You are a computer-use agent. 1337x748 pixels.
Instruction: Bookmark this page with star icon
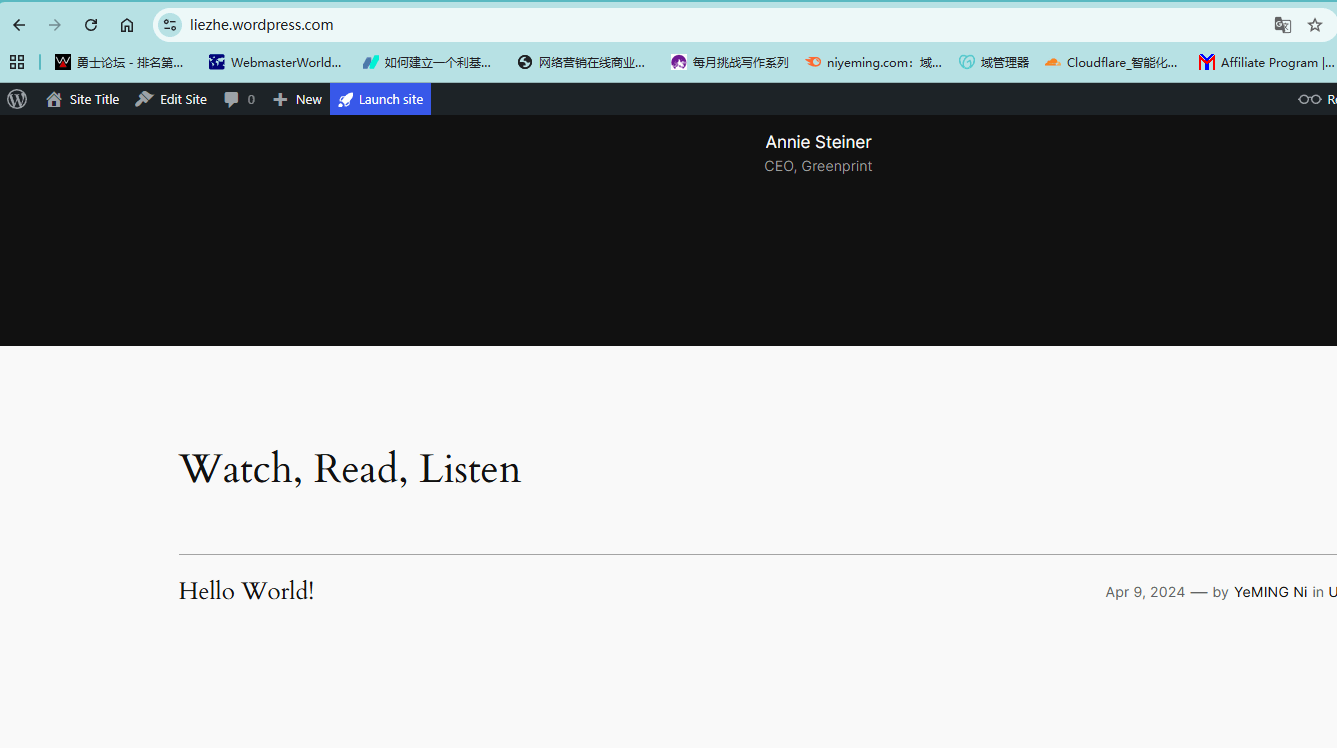point(1315,25)
